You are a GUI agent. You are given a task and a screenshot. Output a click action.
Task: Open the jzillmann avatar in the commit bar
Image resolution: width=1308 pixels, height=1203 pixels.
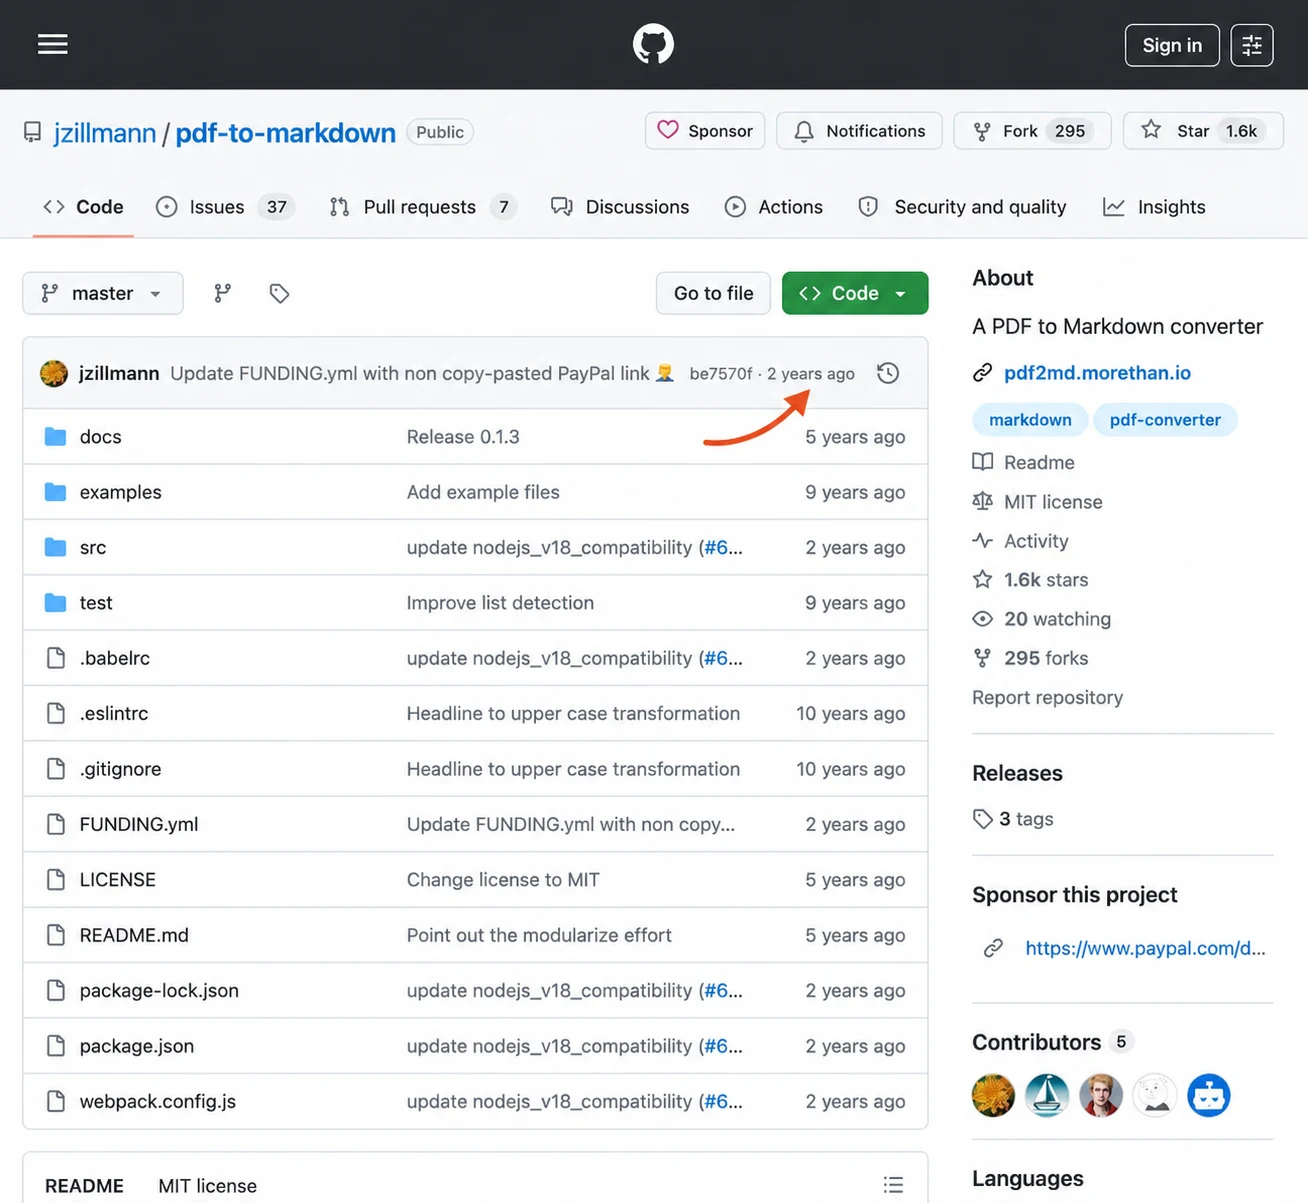coord(54,373)
